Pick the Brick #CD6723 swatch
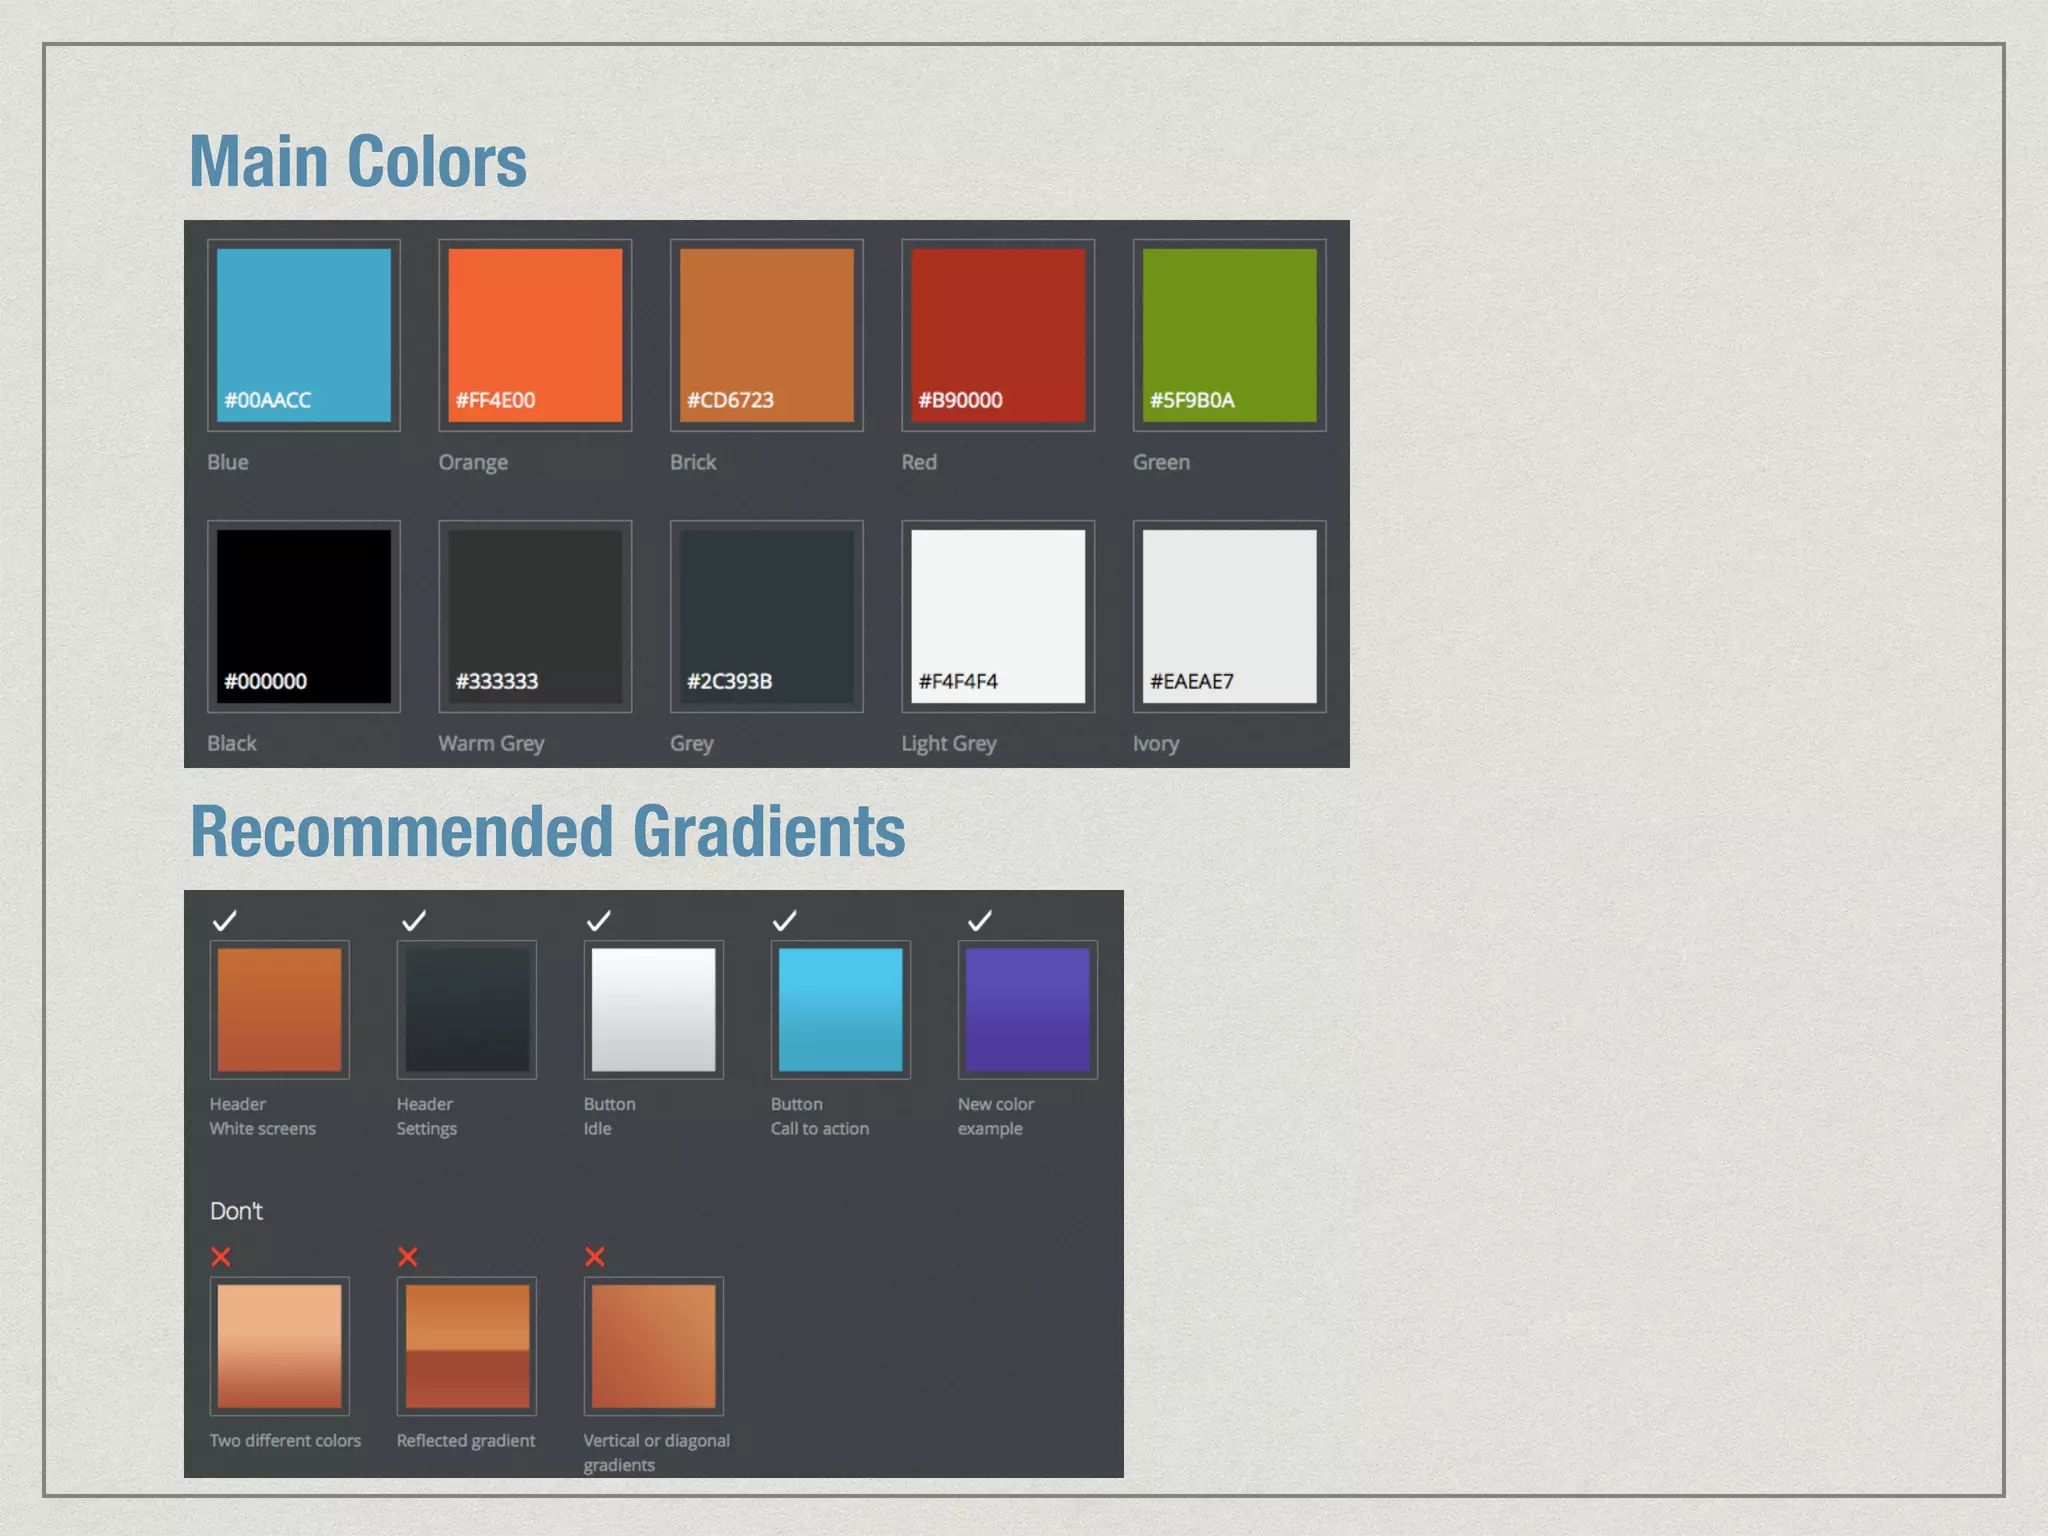The height and width of the screenshot is (1536, 2048). 767,335
